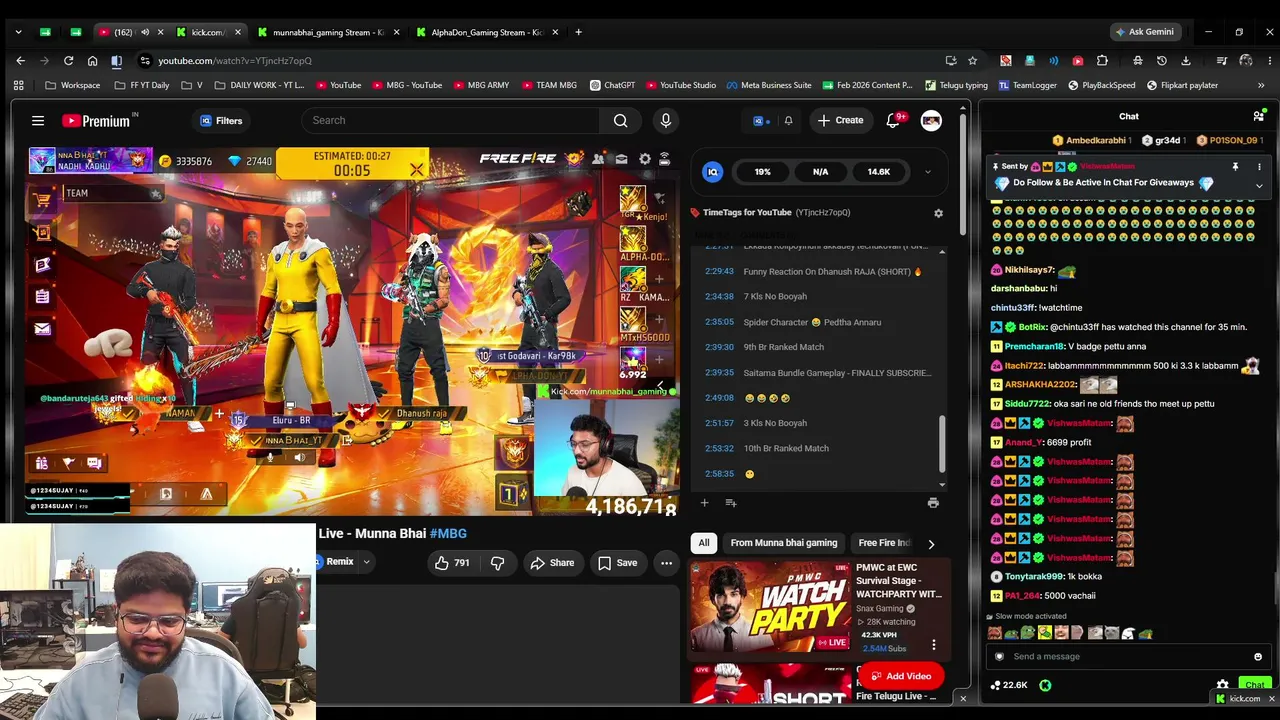1280x720 pixels.
Task: Open the vidIQ Filters button
Action: pyautogui.click(x=221, y=121)
